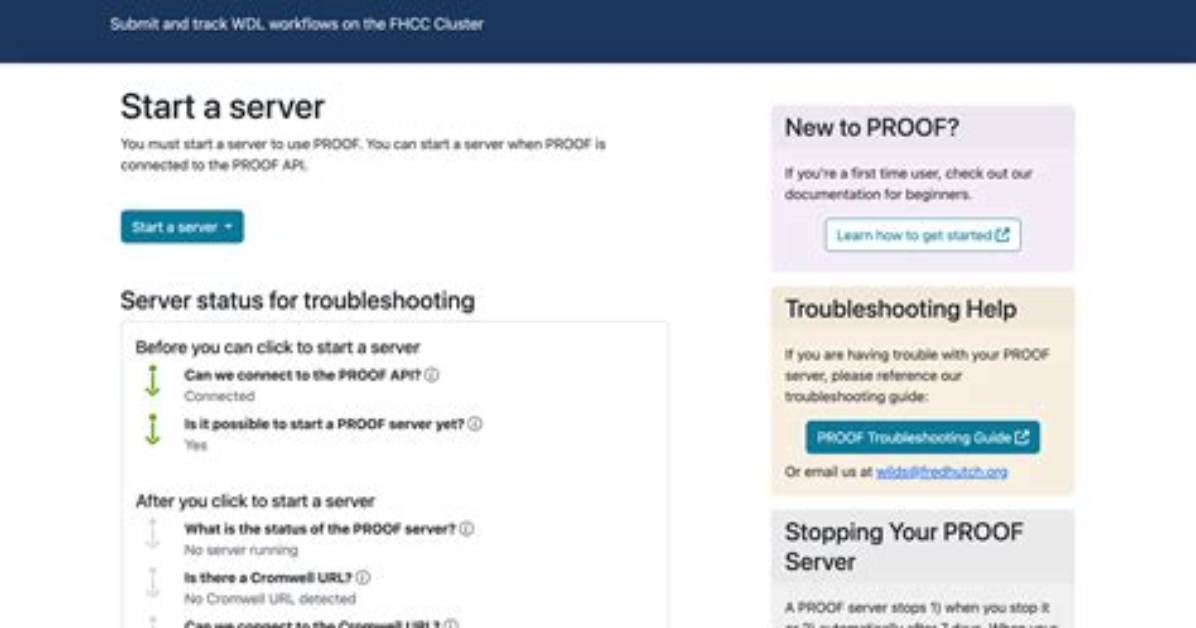This screenshot has height=628, width=1196.
Task: Click 'Stopping Your PROOF Server' heading
Action: [x=904, y=546]
